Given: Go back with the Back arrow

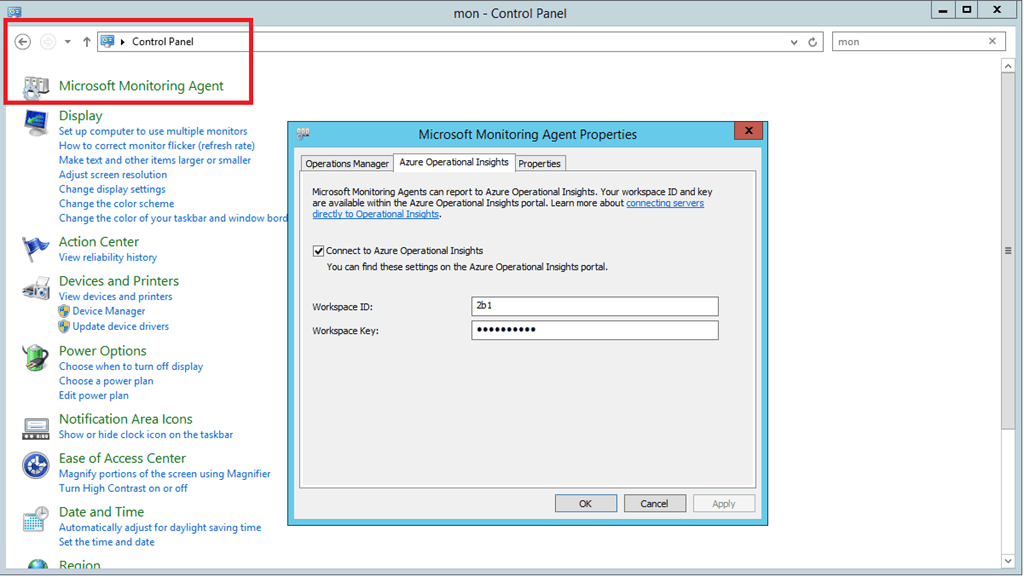Looking at the screenshot, I should coord(23,42).
